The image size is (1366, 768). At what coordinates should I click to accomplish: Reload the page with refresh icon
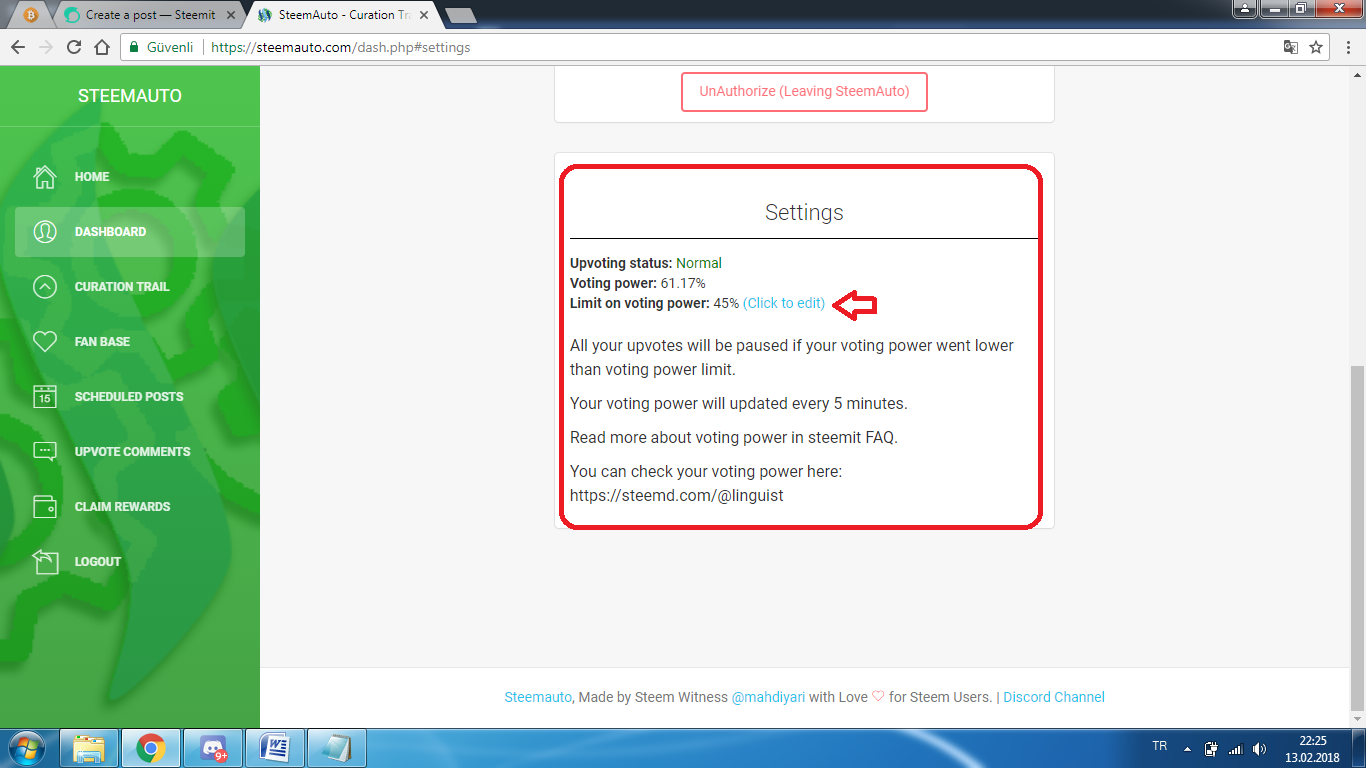(74, 47)
